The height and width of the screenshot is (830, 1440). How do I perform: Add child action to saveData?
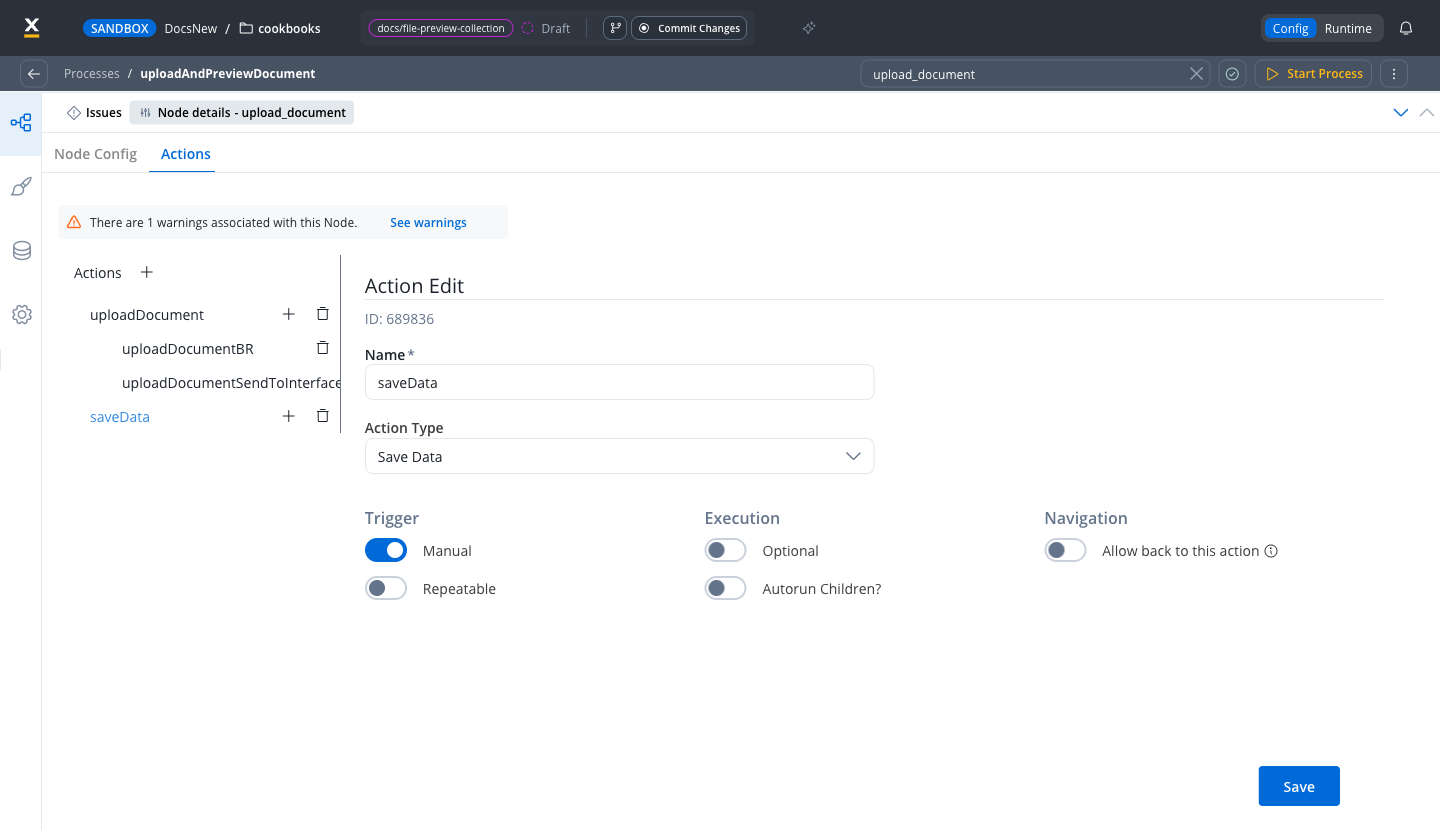click(289, 416)
